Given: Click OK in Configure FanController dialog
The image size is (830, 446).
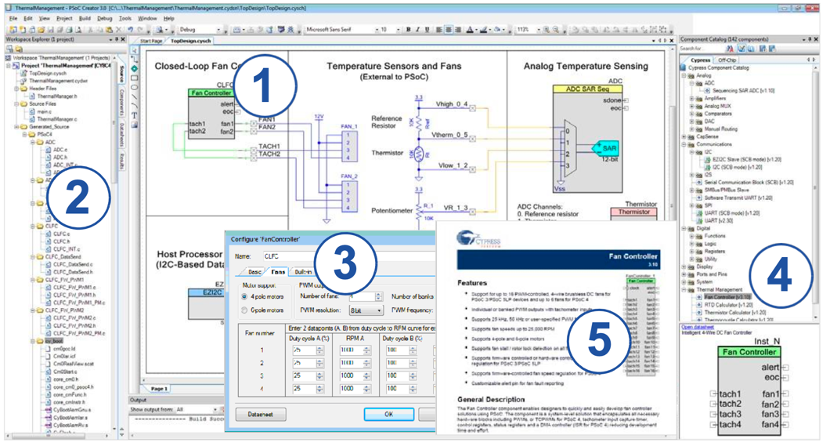Looking at the screenshot, I should click(389, 414).
